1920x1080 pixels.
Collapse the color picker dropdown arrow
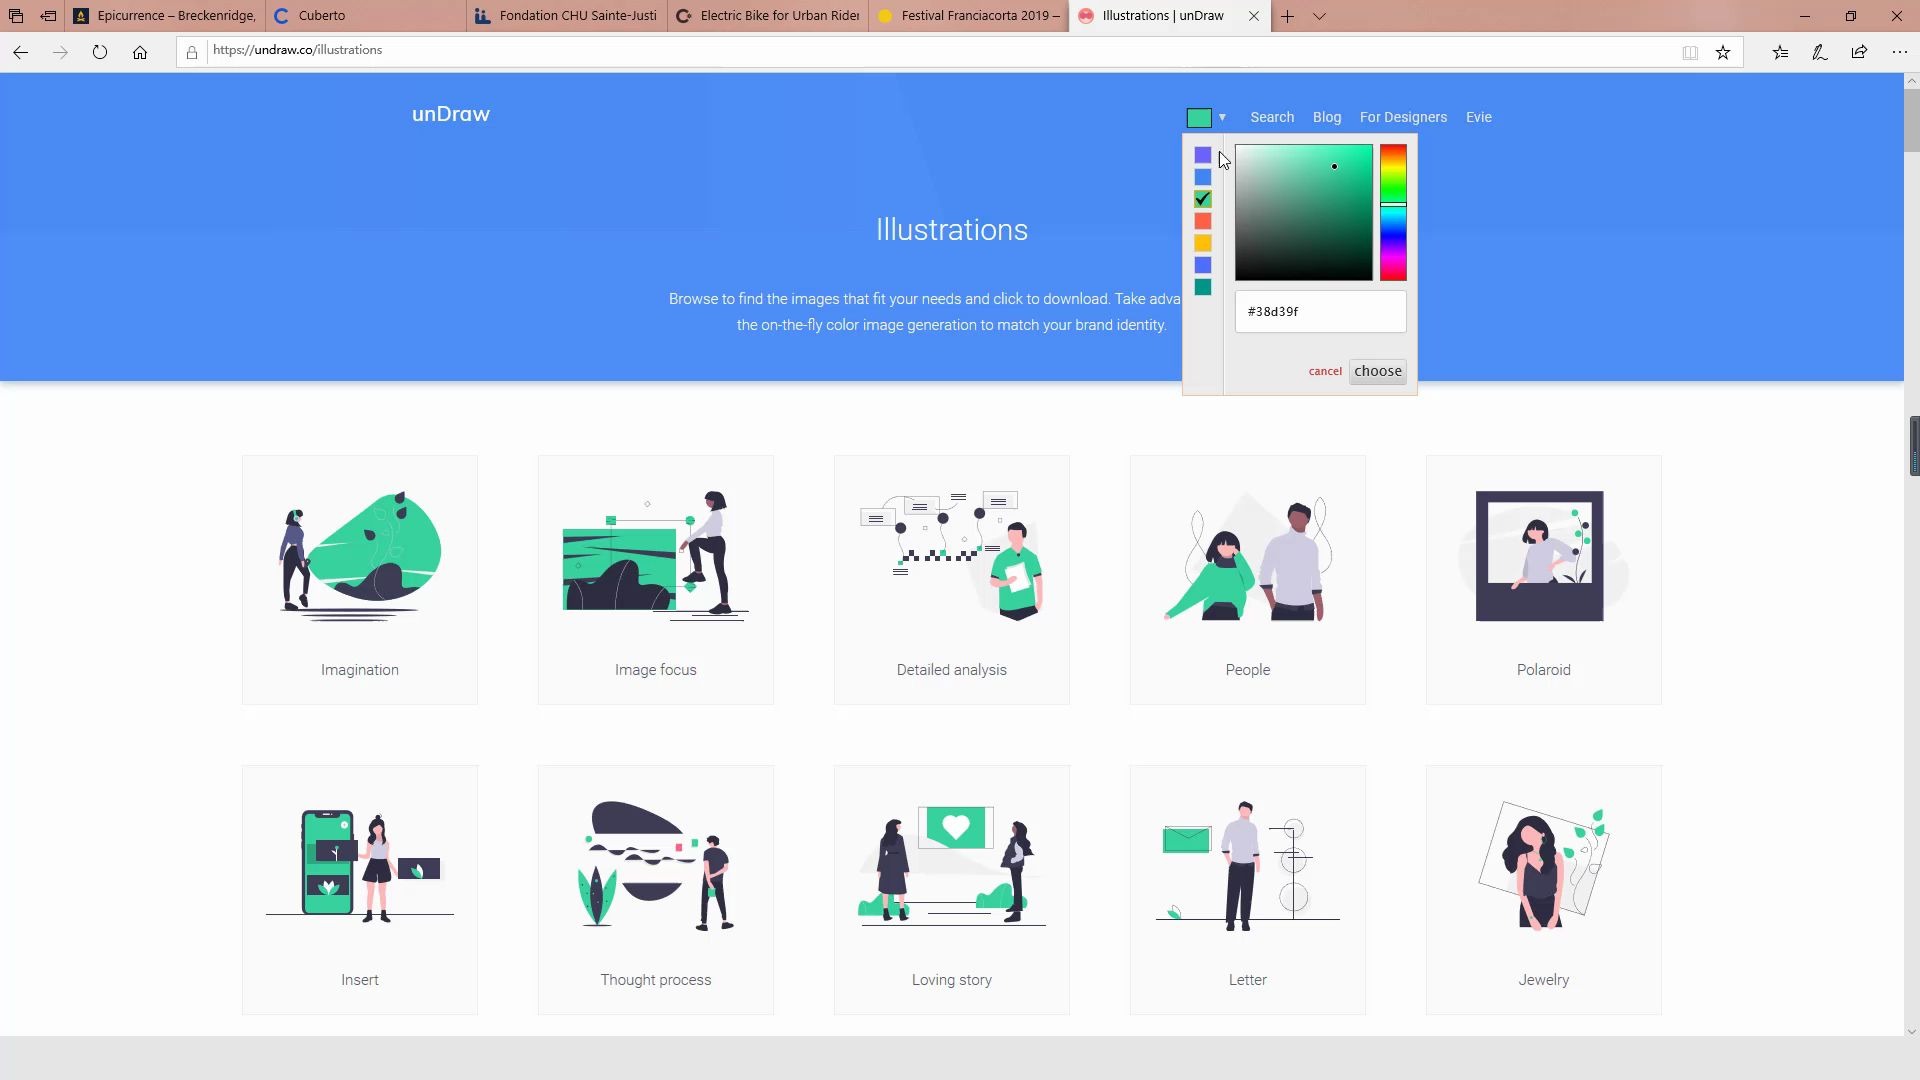pyautogui.click(x=1222, y=118)
